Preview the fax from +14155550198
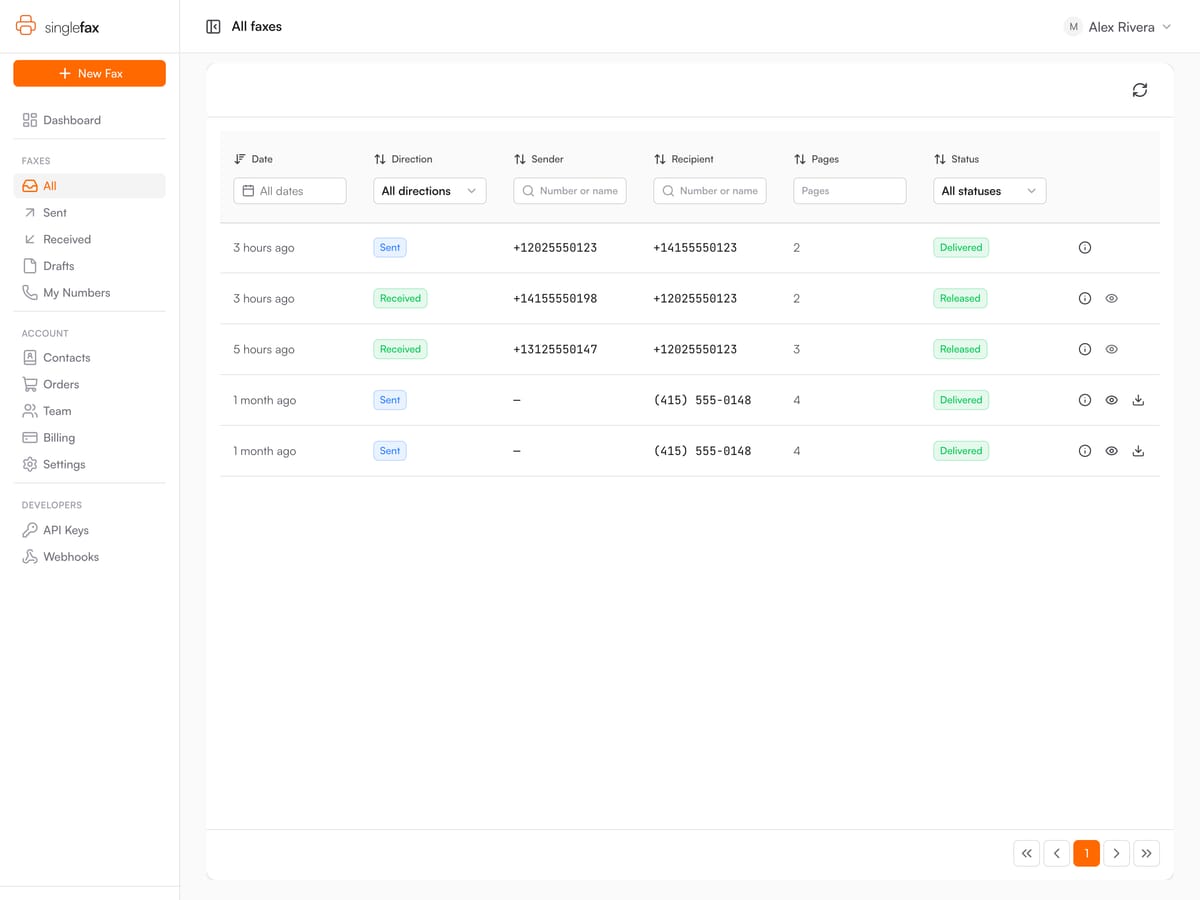 [x=1111, y=299]
